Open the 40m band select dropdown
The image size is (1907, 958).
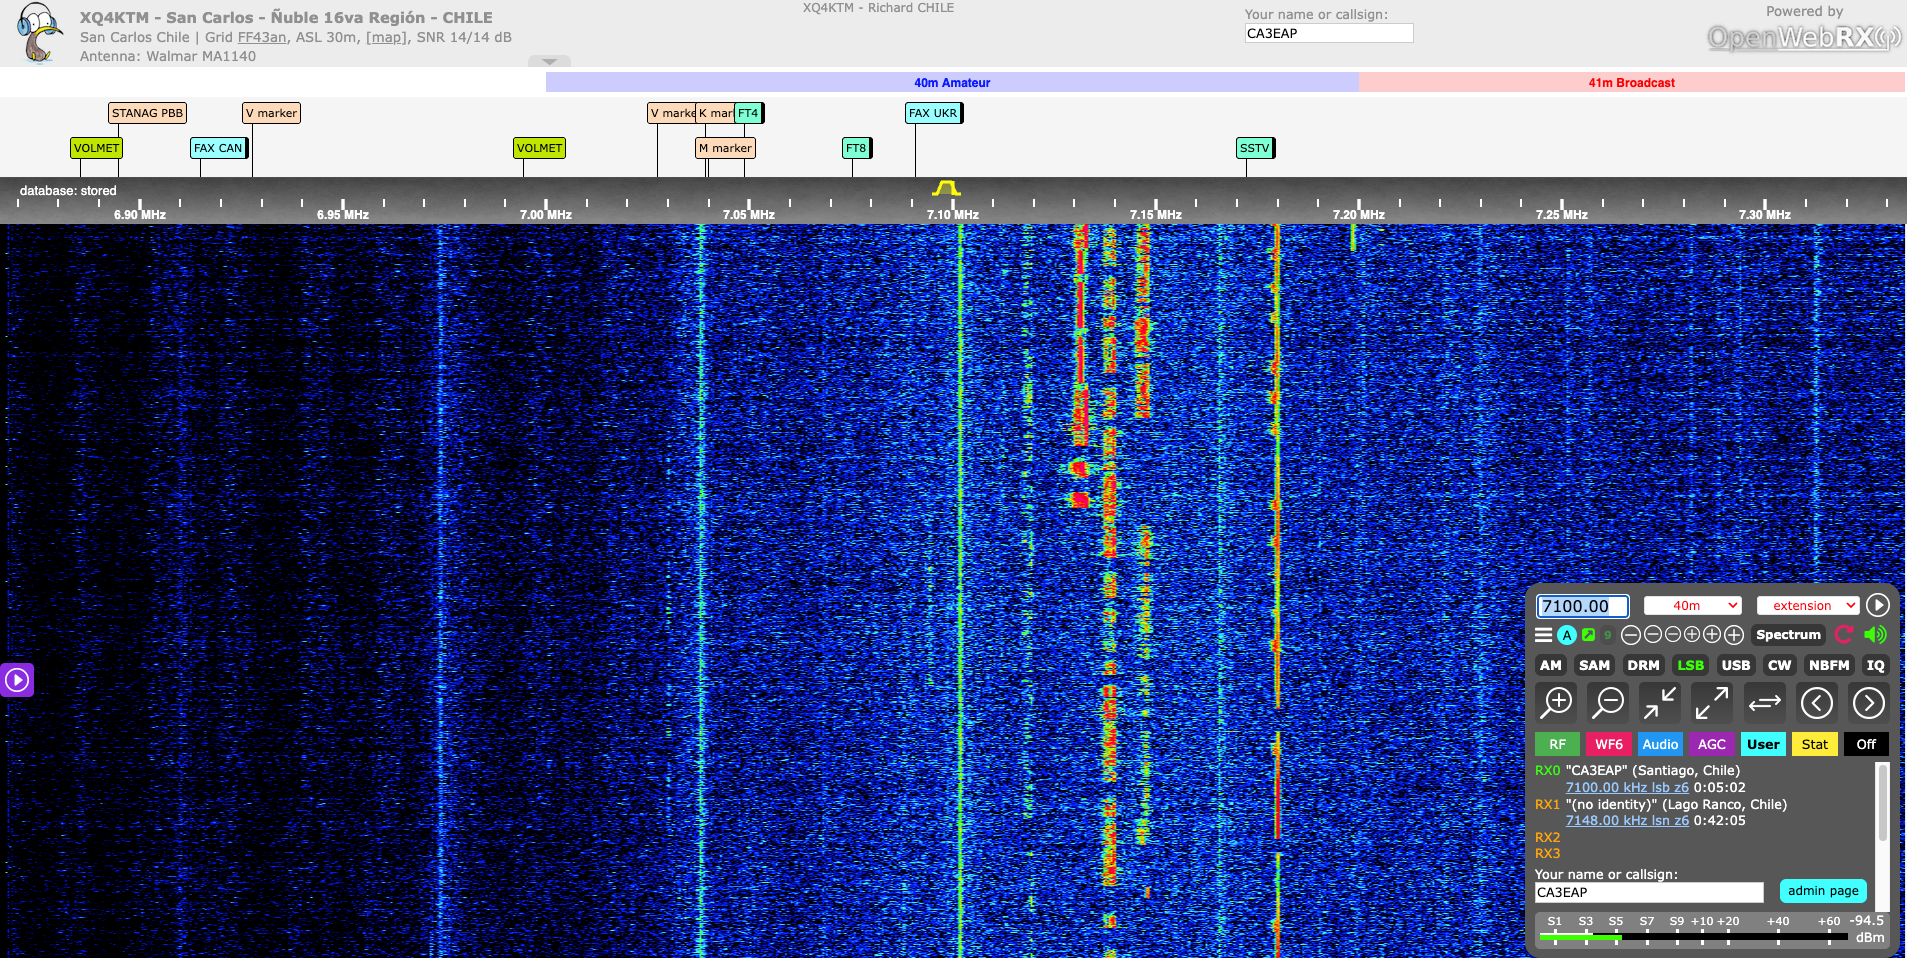(x=1692, y=606)
